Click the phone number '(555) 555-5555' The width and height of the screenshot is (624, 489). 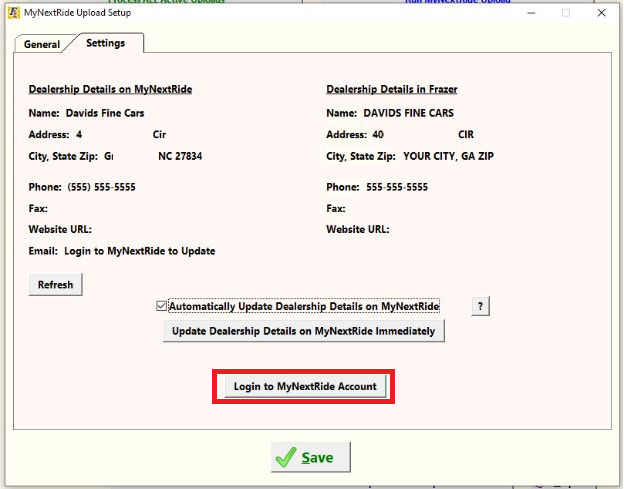[101, 187]
